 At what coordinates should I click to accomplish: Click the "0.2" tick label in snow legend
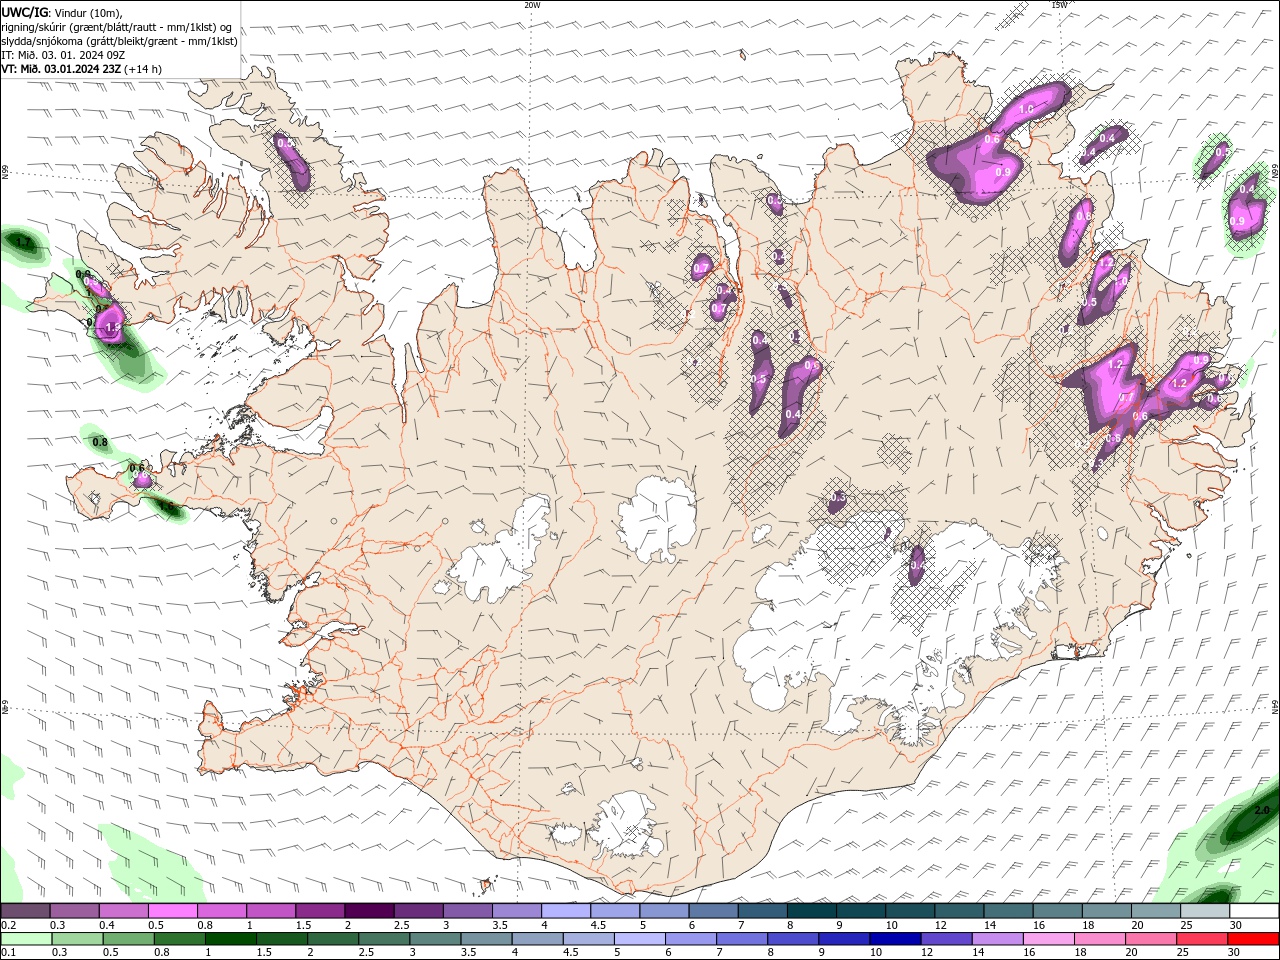[x=9, y=925]
